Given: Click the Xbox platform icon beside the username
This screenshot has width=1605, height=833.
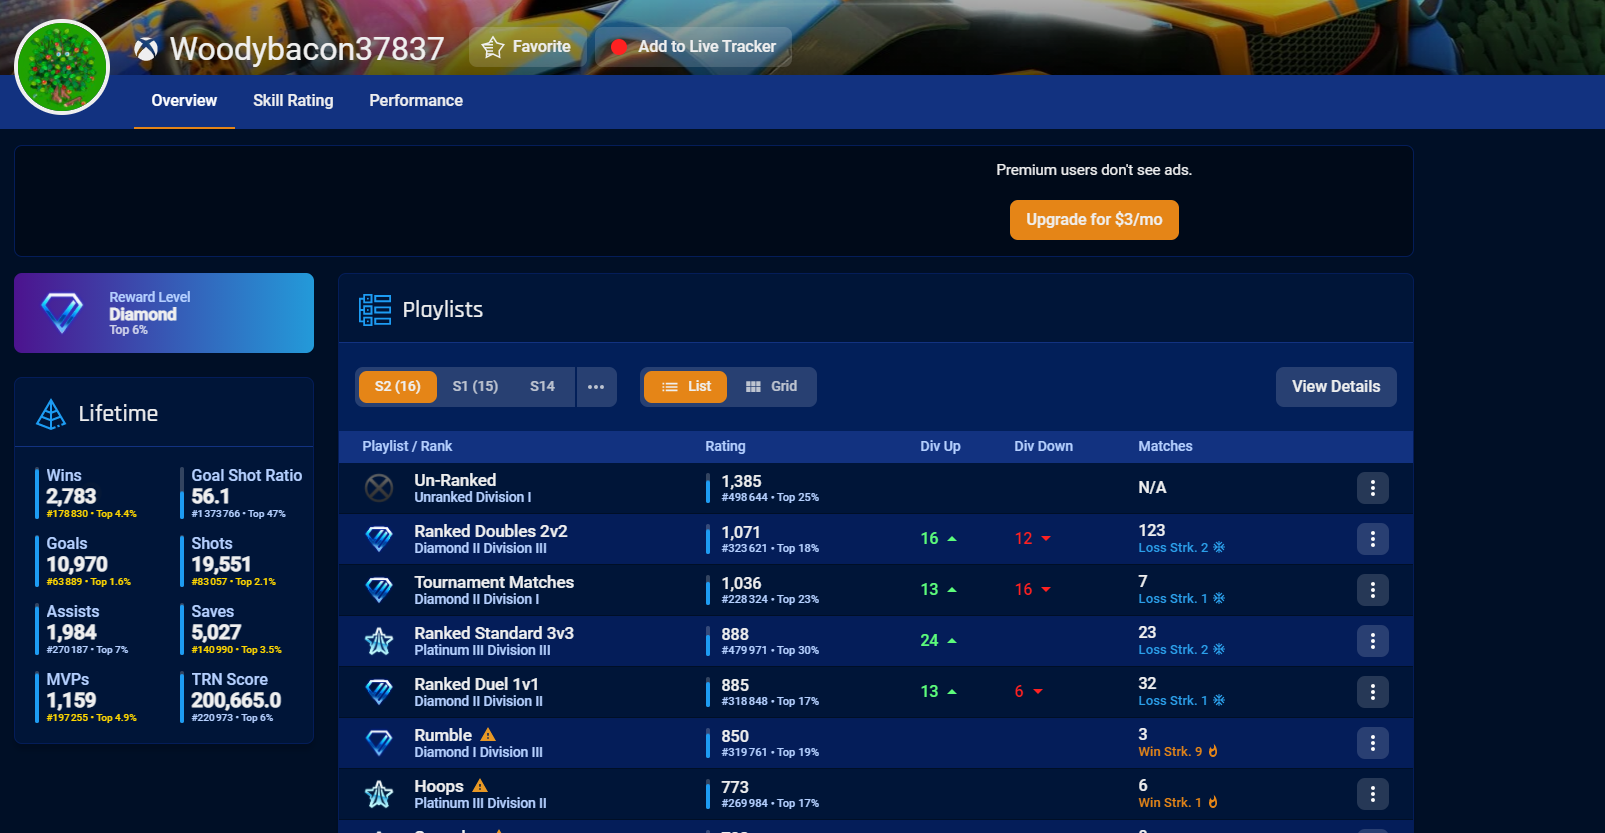Looking at the screenshot, I should click(x=146, y=49).
